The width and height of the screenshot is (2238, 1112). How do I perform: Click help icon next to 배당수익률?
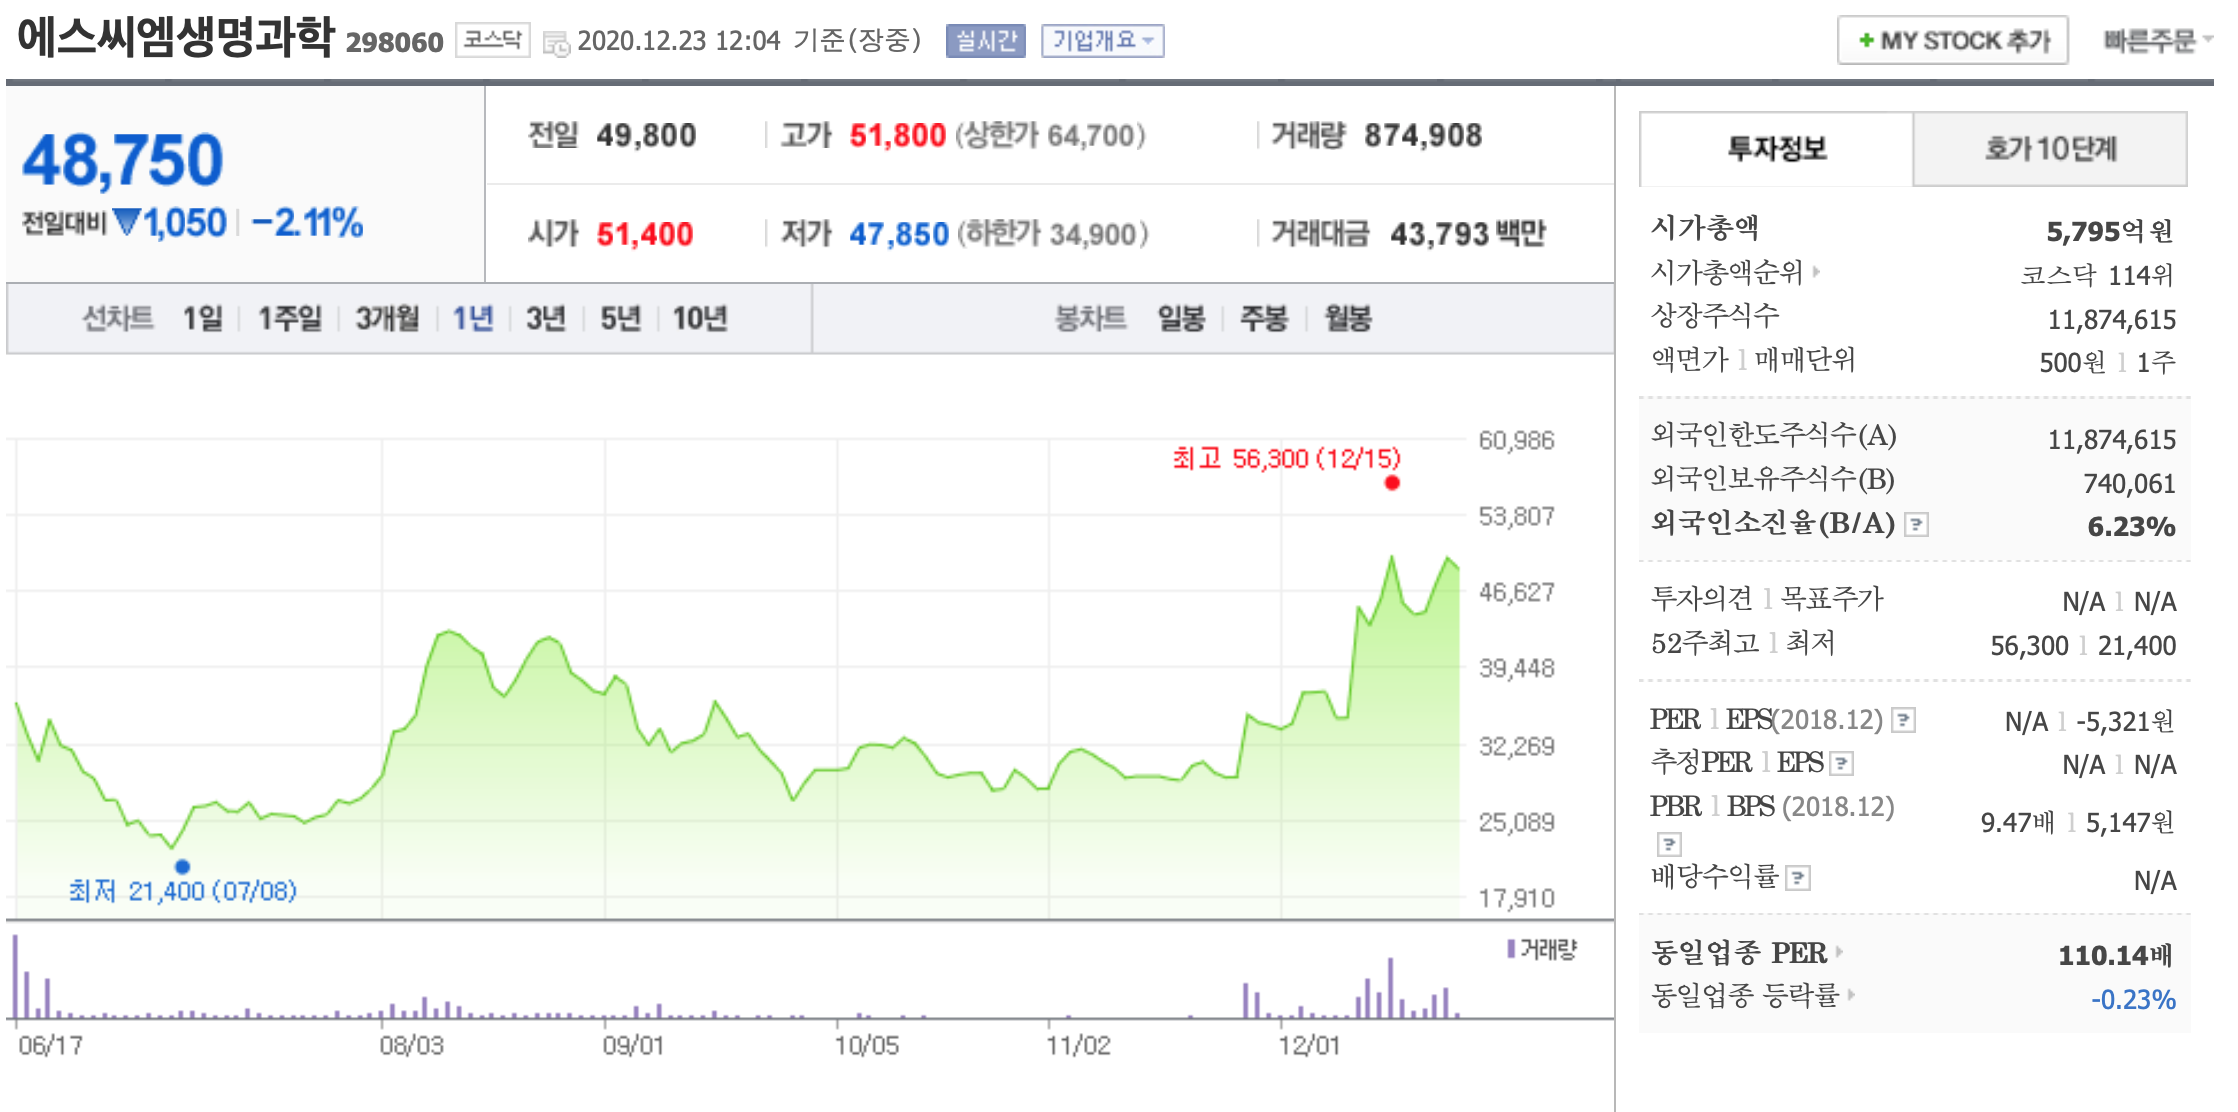point(1797,878)
